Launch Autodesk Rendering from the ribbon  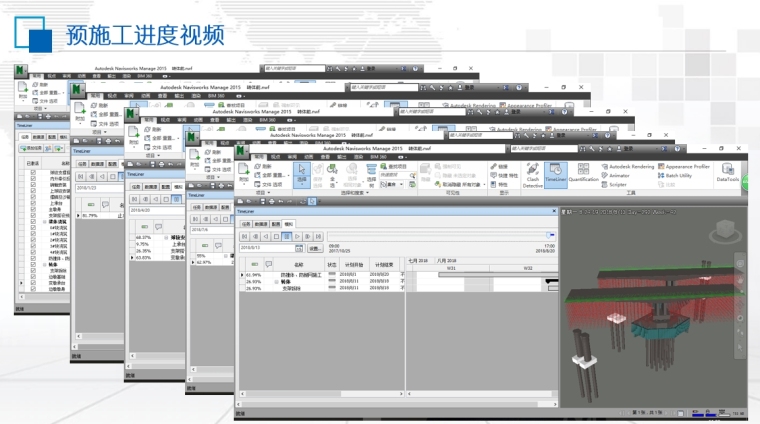click(x=630, y=166)
